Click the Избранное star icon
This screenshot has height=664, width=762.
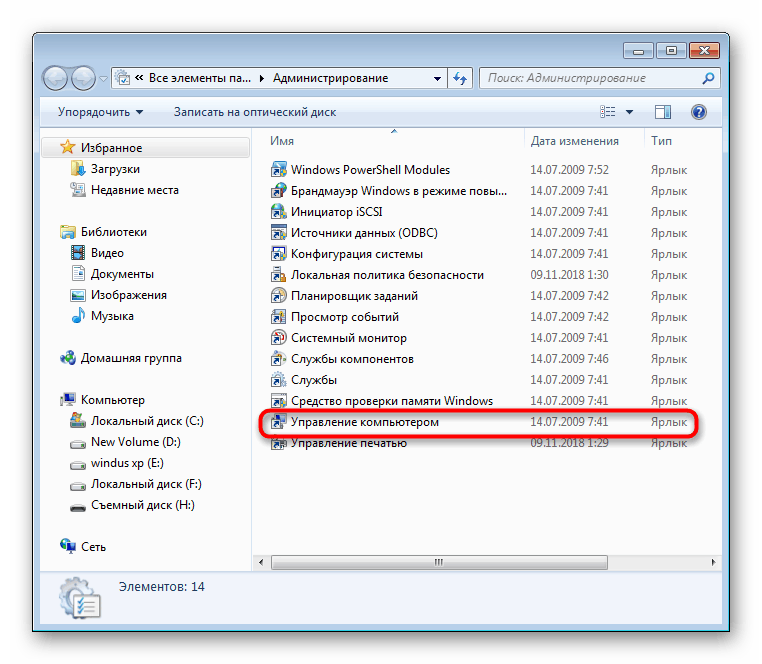[x=68, y=147]
